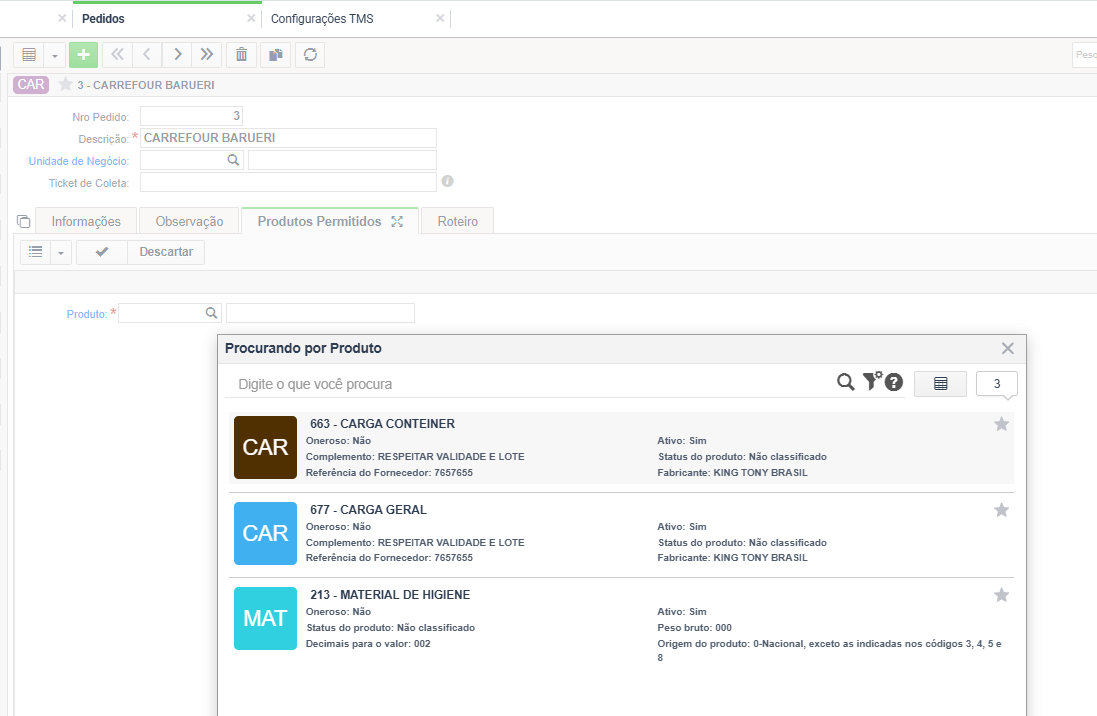Image resolution: width=1097 pixels, height=716 pixels.
Task: Click the Produto search magnifier icon
Action: coord(211,313)
